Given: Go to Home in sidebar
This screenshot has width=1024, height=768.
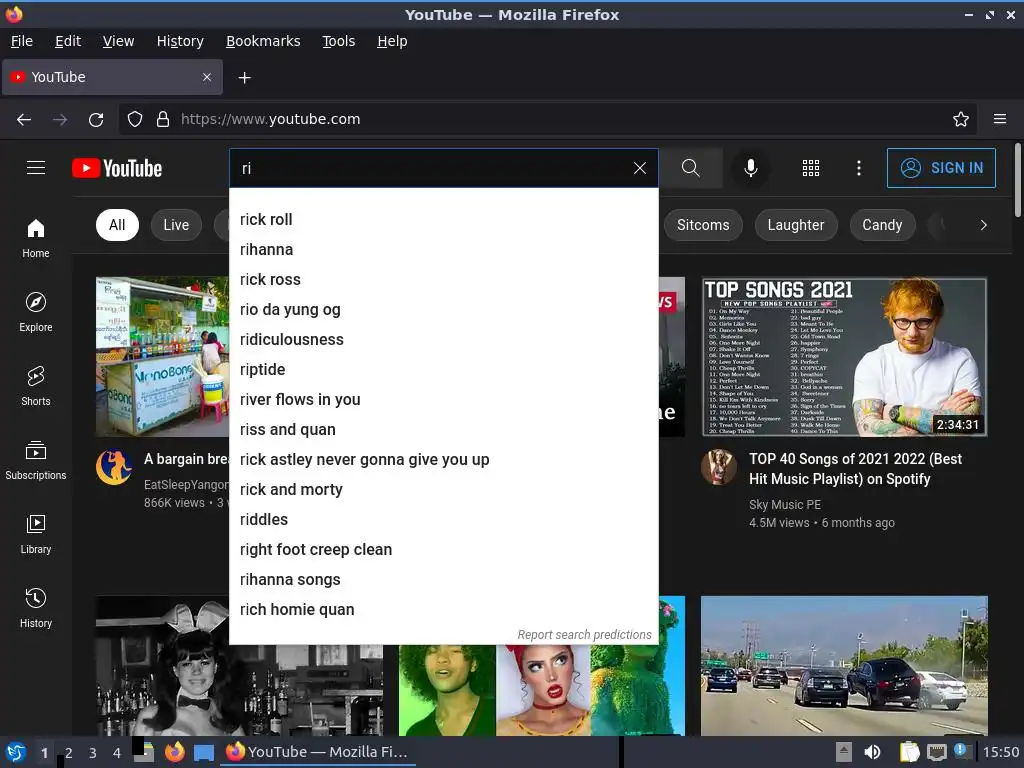Looking at the screenshot, I should pyautogui.click(x=36, y=238).
